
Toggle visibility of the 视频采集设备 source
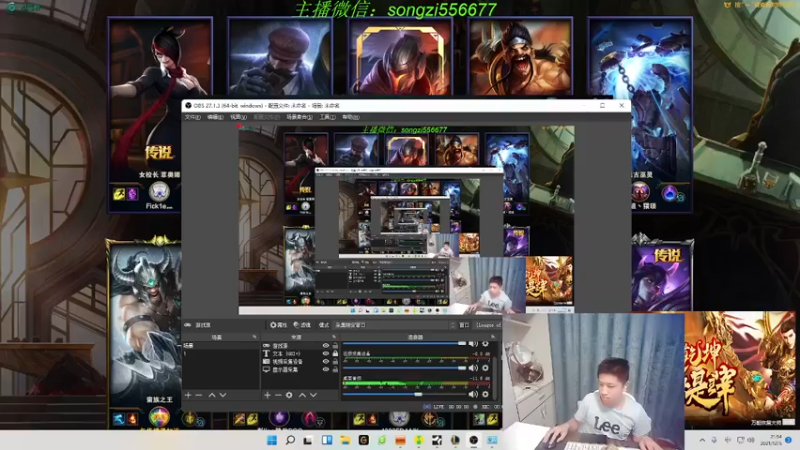point(326,361)
